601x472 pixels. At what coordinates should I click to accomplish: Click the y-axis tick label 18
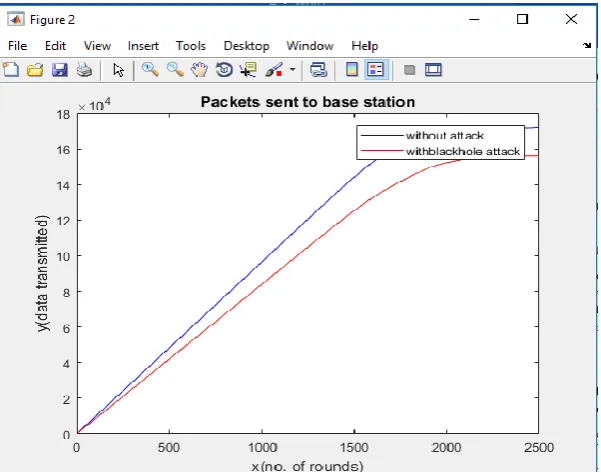(64, 114)
